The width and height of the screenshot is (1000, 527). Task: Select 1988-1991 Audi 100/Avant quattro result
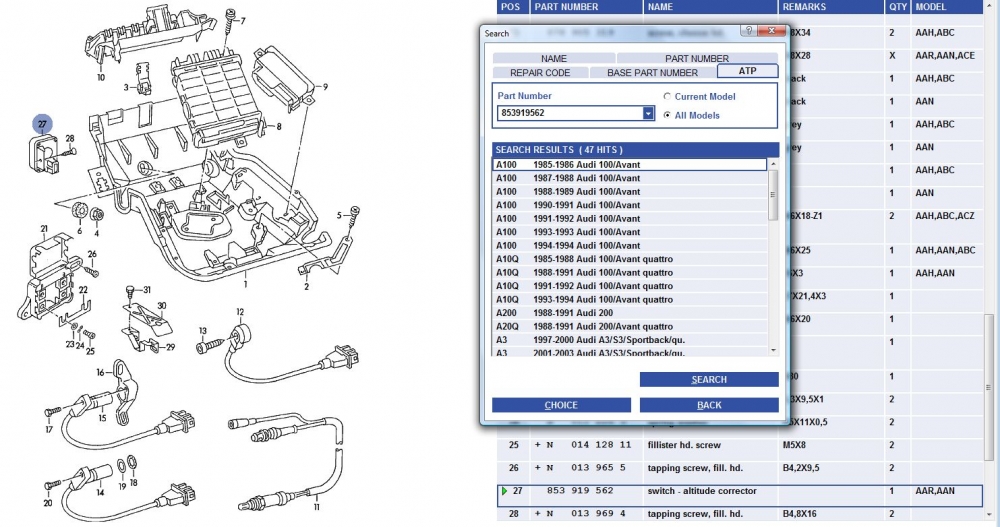coord(630,272)
